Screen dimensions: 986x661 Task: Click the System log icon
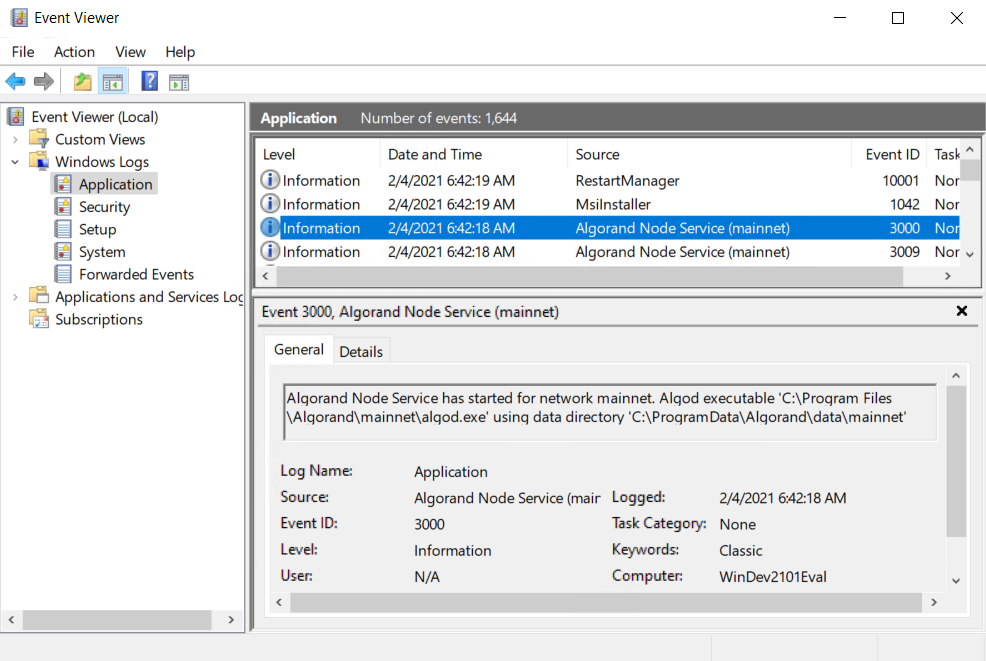(63, 252)
